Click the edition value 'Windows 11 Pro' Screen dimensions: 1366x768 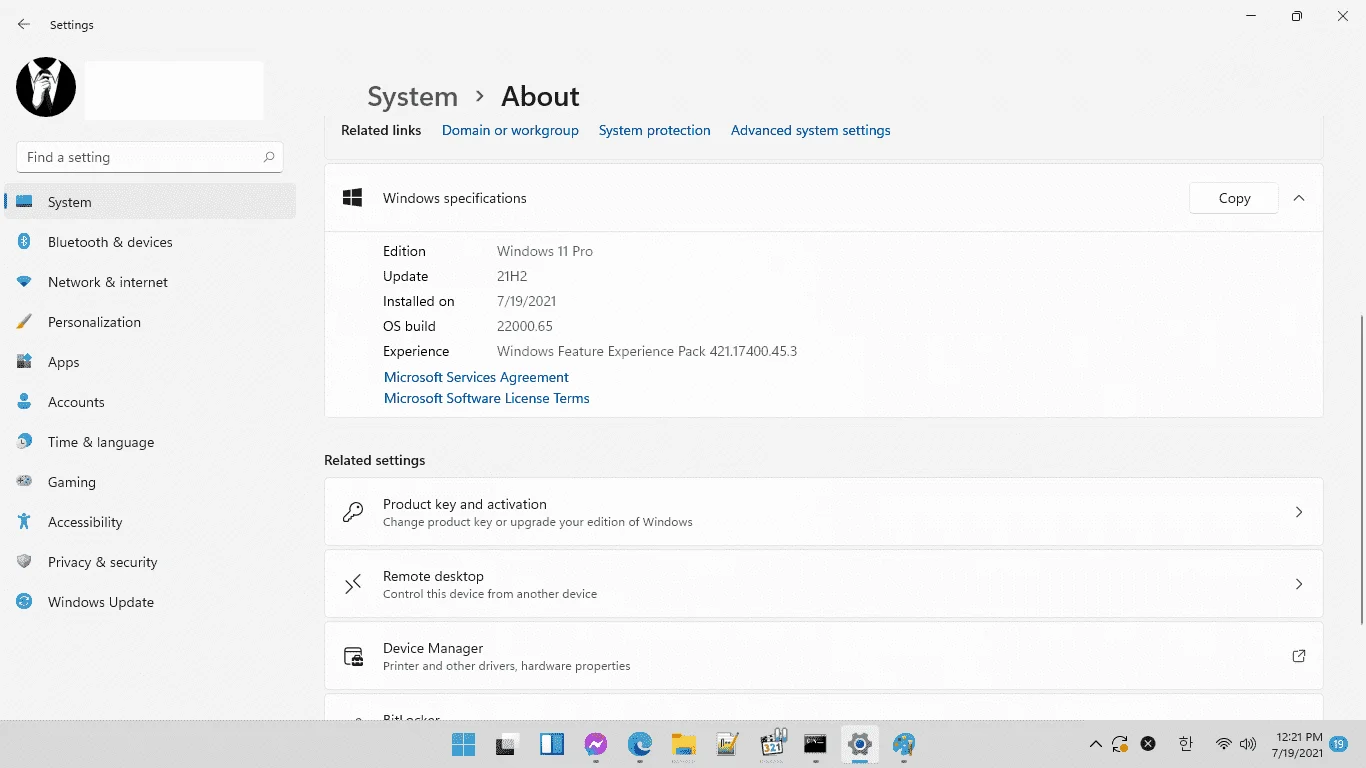click(545, 251)
